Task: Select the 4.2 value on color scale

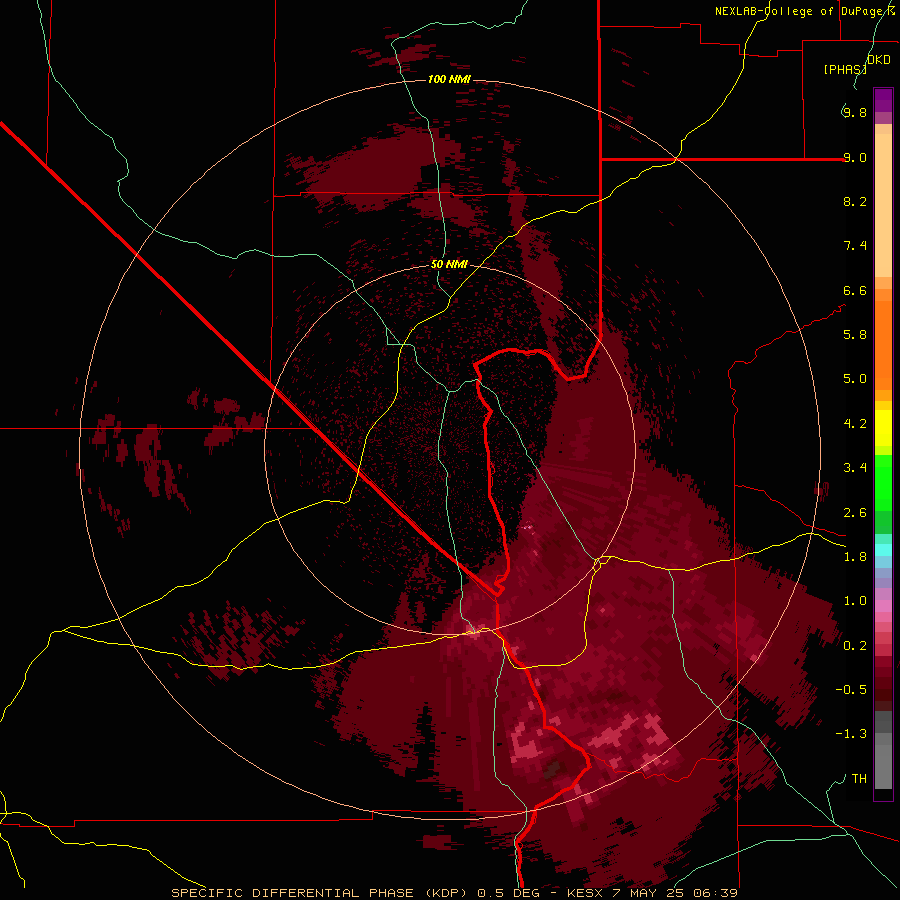Action: point(855,424)
